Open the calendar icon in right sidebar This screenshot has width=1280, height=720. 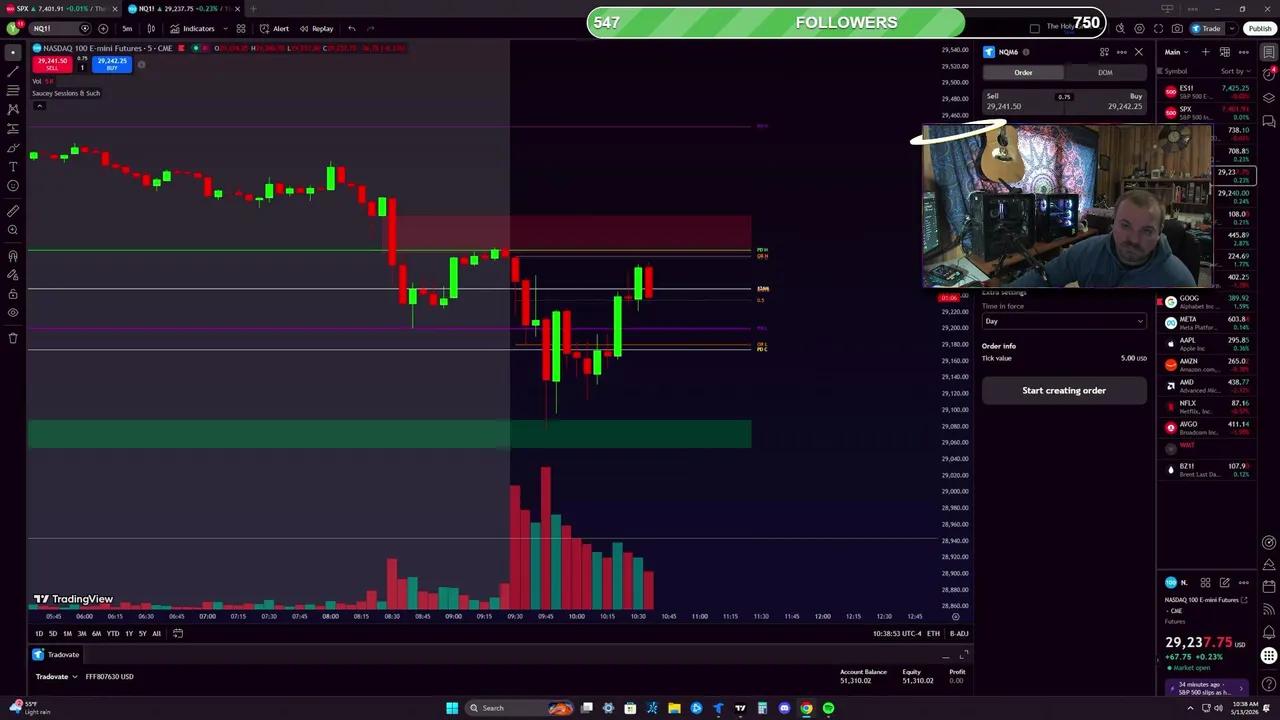point(1269,585)
